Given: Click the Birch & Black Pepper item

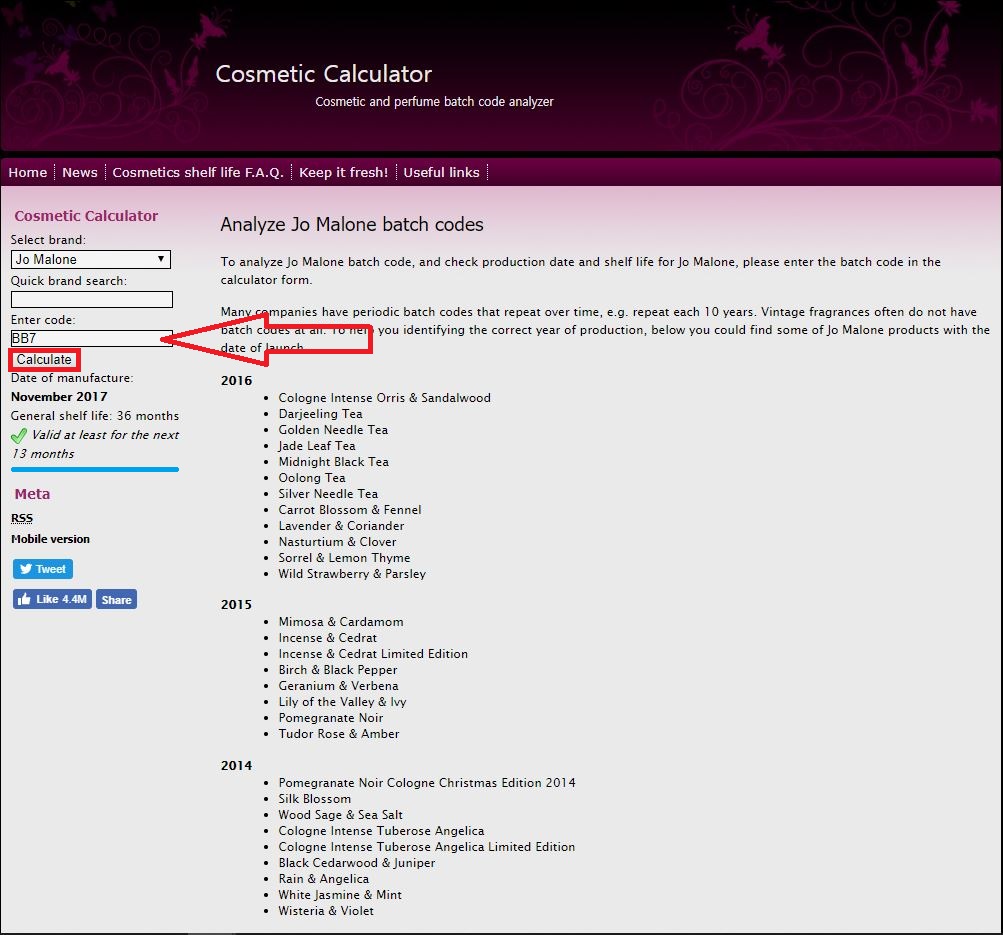Looking at the screenshot, I should pyautogui.click(x=338, y=670).
